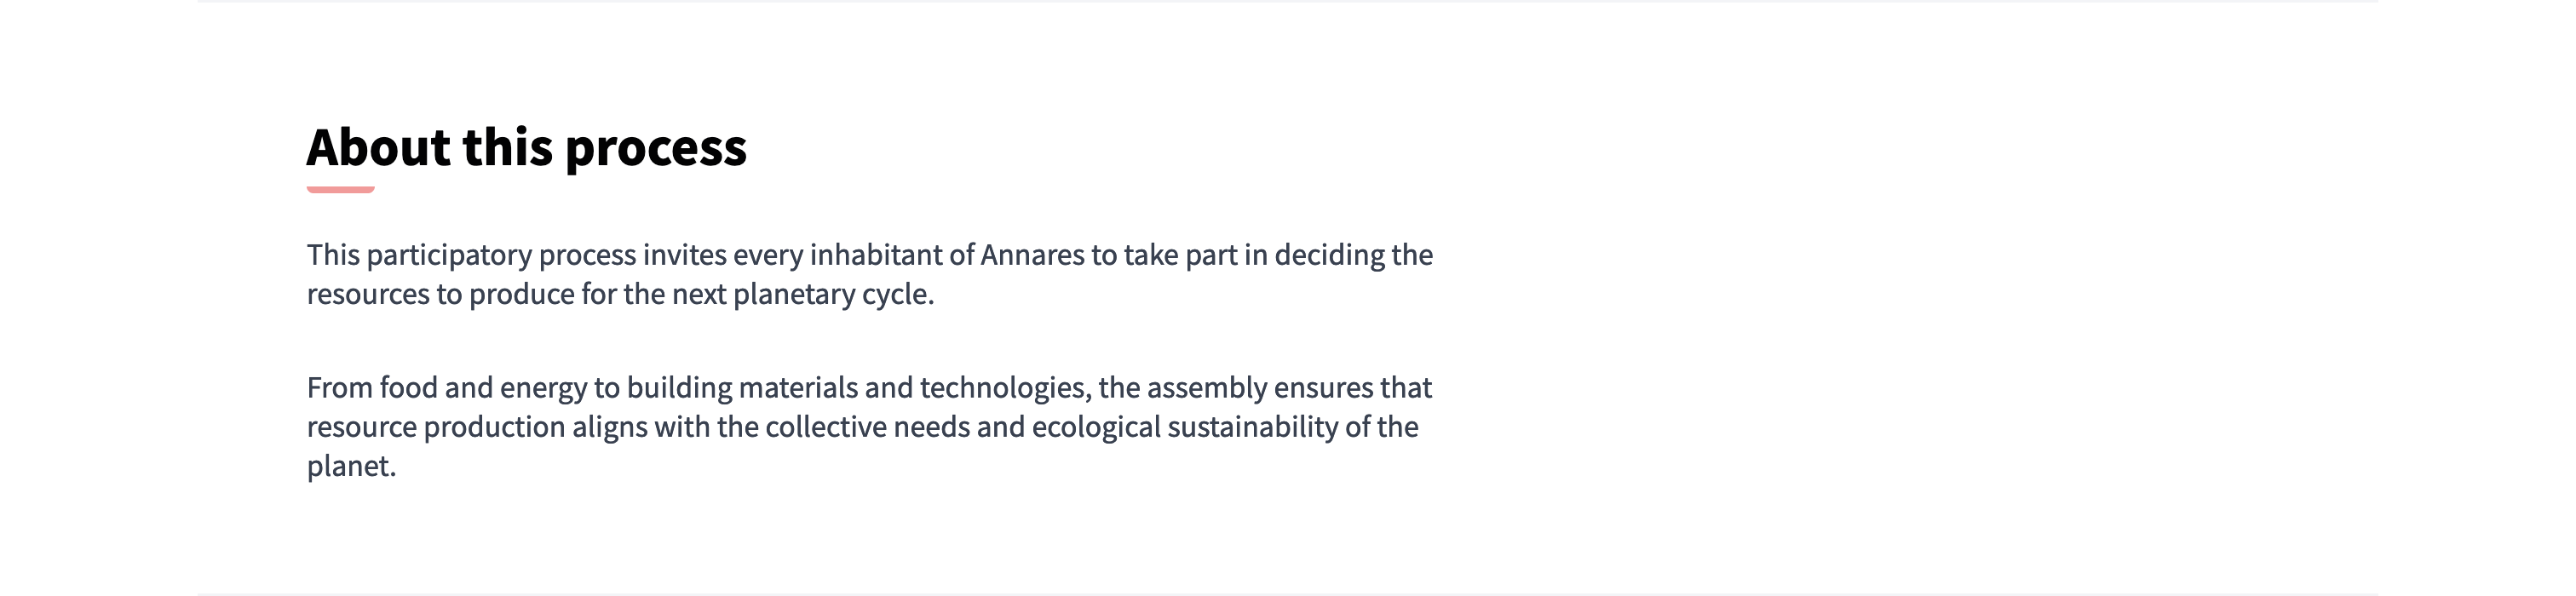The image size is (2576, 596).
Task: Click the word "process" in the heading
Action: [x=655, y=150]
